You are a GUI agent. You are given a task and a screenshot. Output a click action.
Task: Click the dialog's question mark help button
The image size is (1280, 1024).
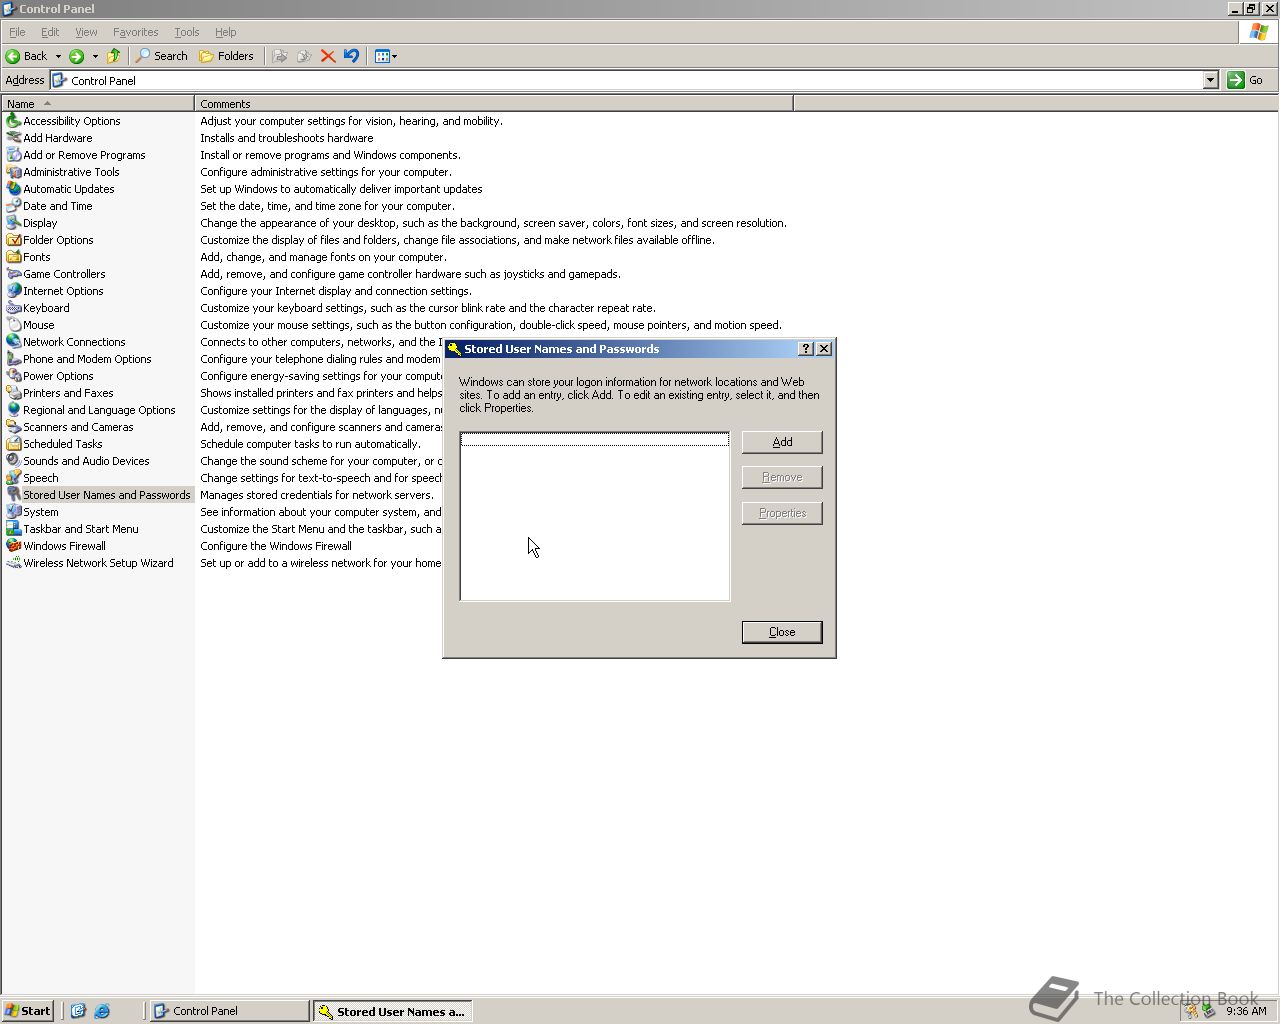[x=806, y=349]
